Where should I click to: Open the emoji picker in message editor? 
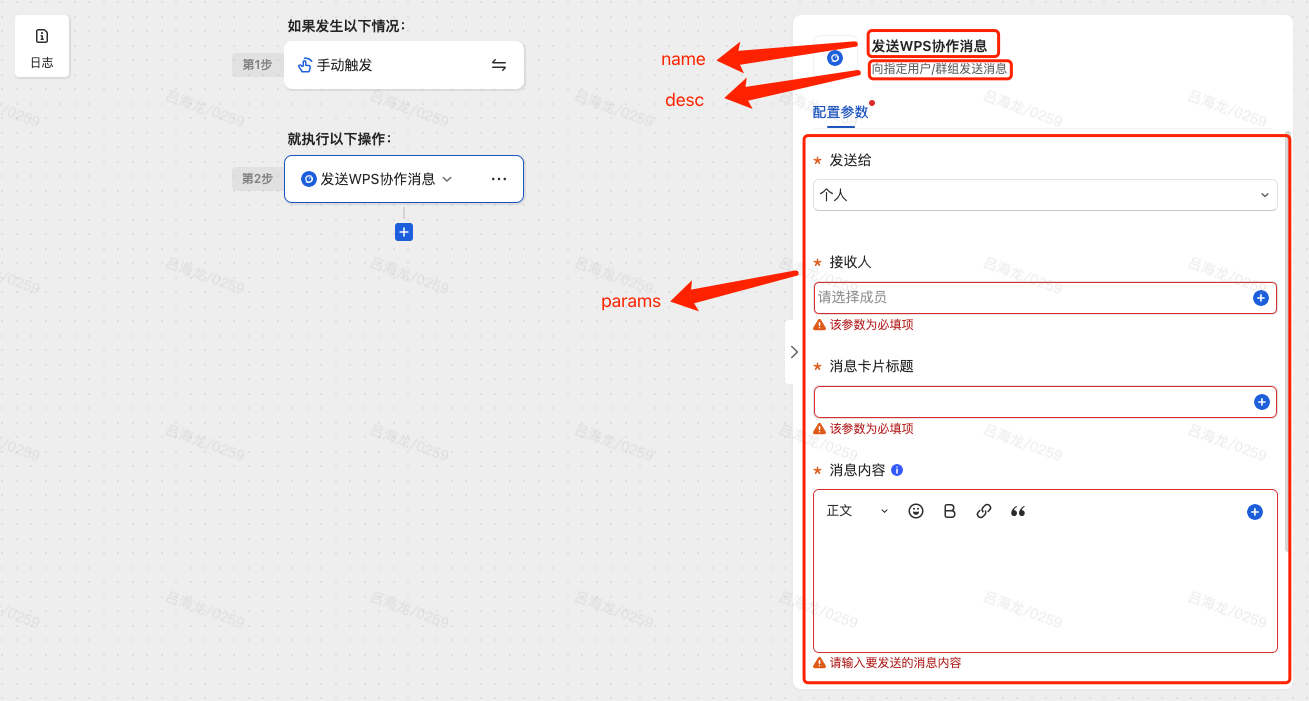[x=916, y=511]
